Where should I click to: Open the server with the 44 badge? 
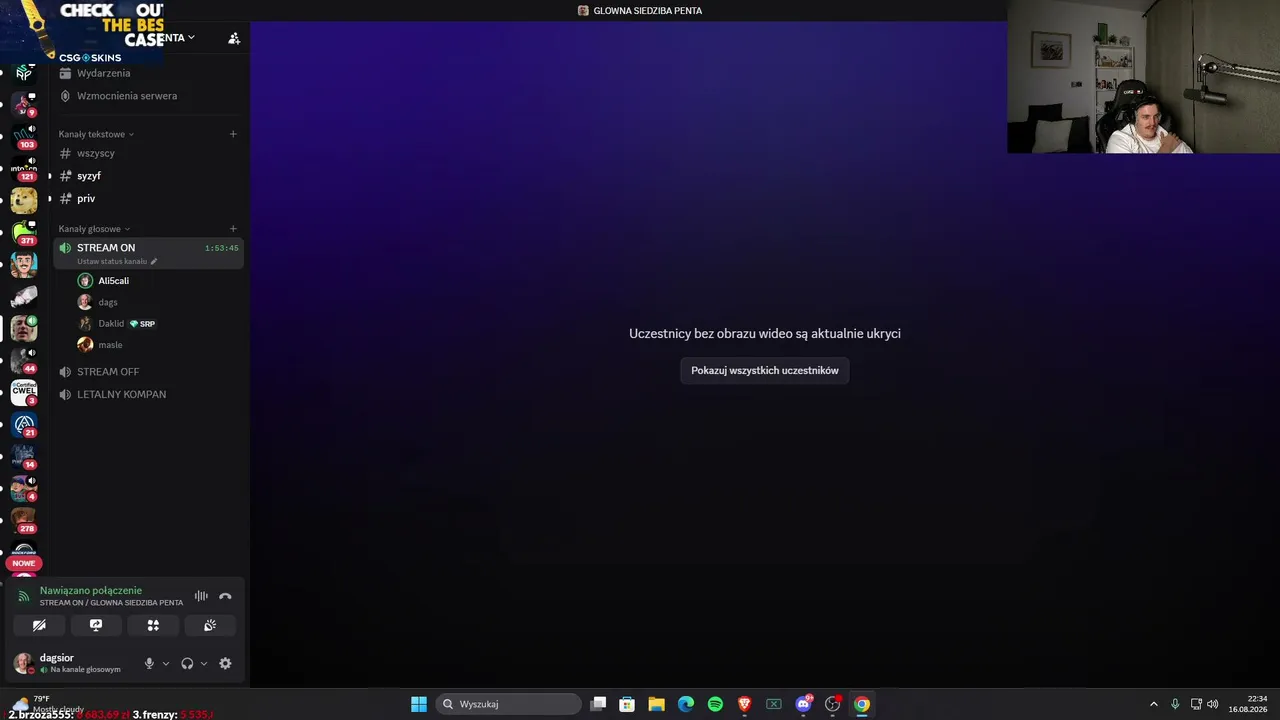[x=24, y=360]
